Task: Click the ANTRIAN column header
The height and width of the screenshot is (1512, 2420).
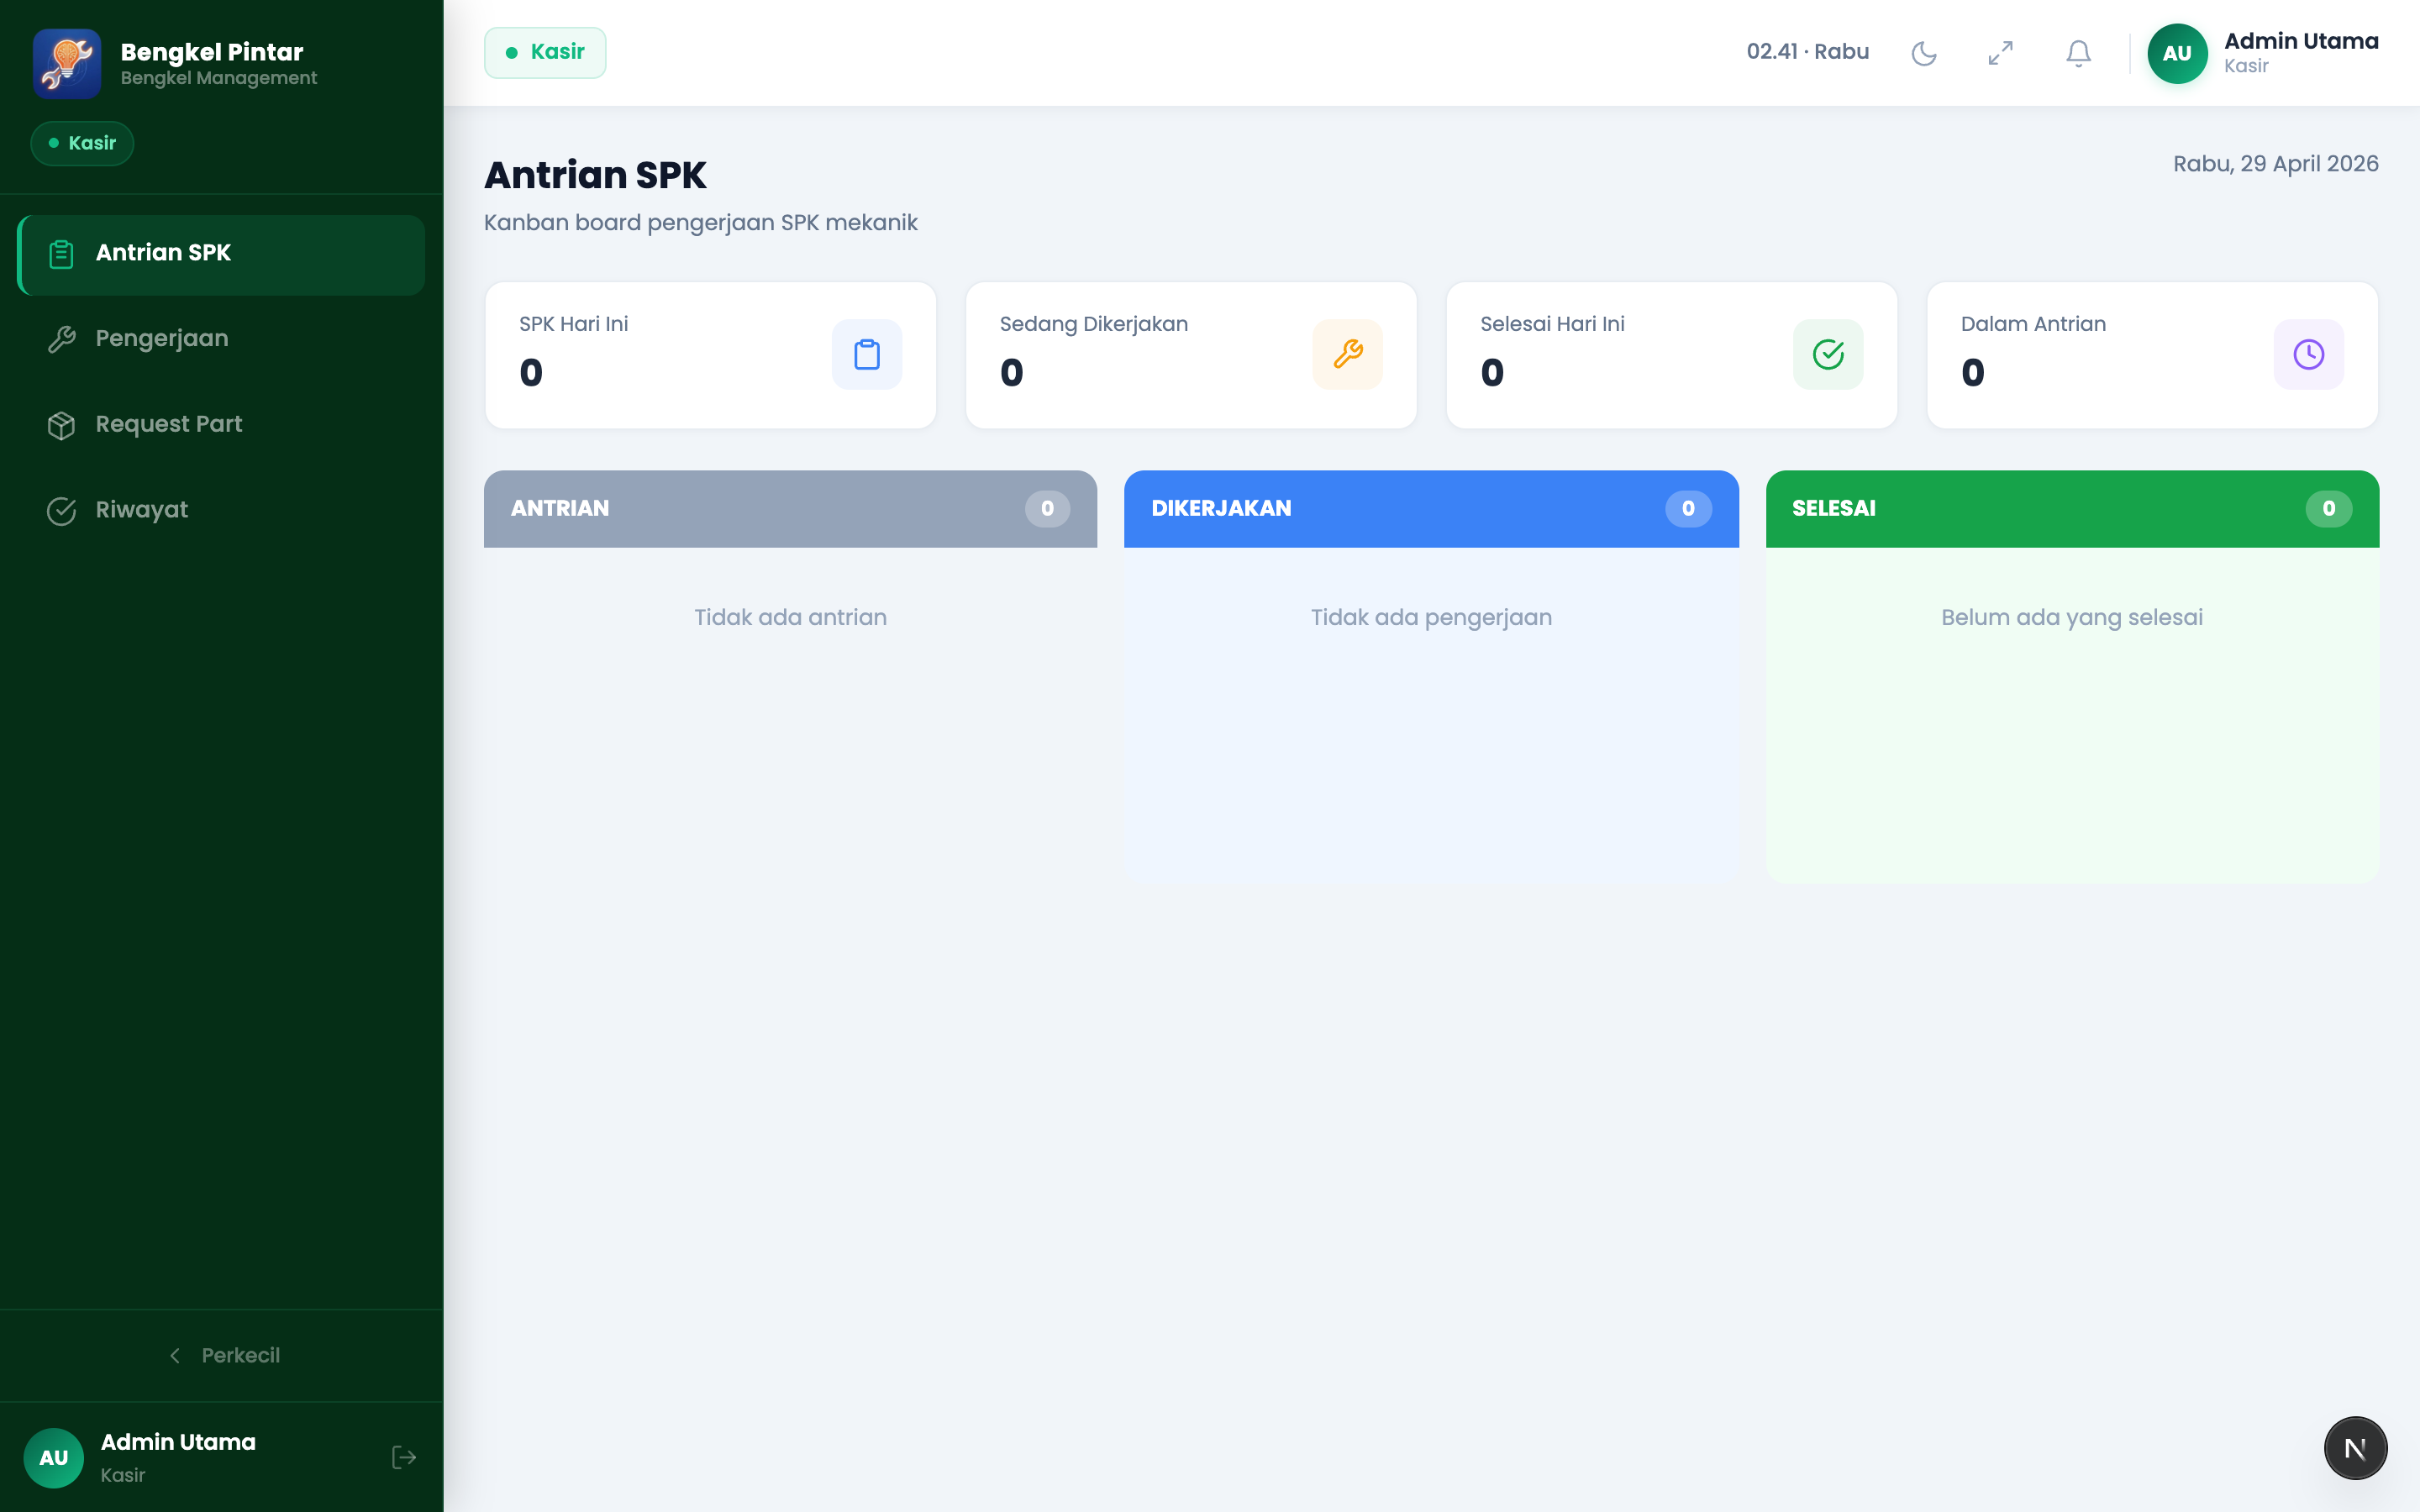Action: click(790, 508)
